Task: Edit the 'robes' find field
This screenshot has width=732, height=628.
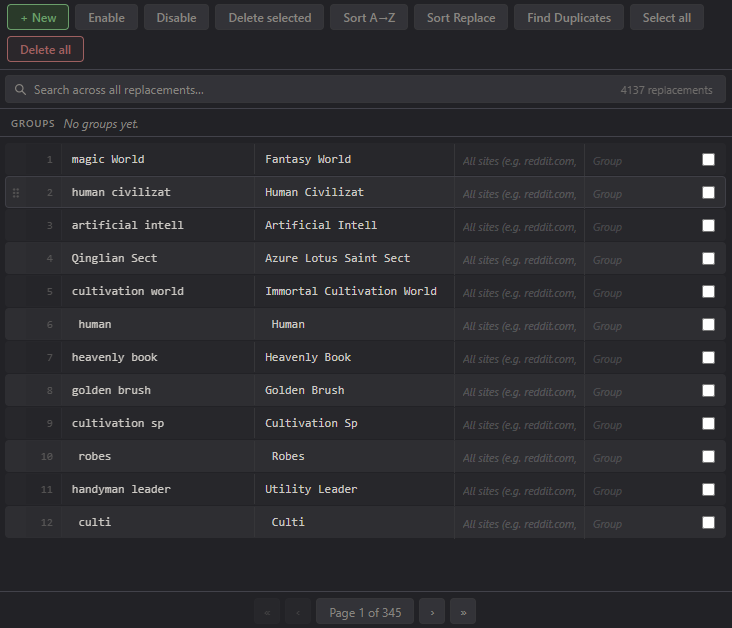Action: 158,457
